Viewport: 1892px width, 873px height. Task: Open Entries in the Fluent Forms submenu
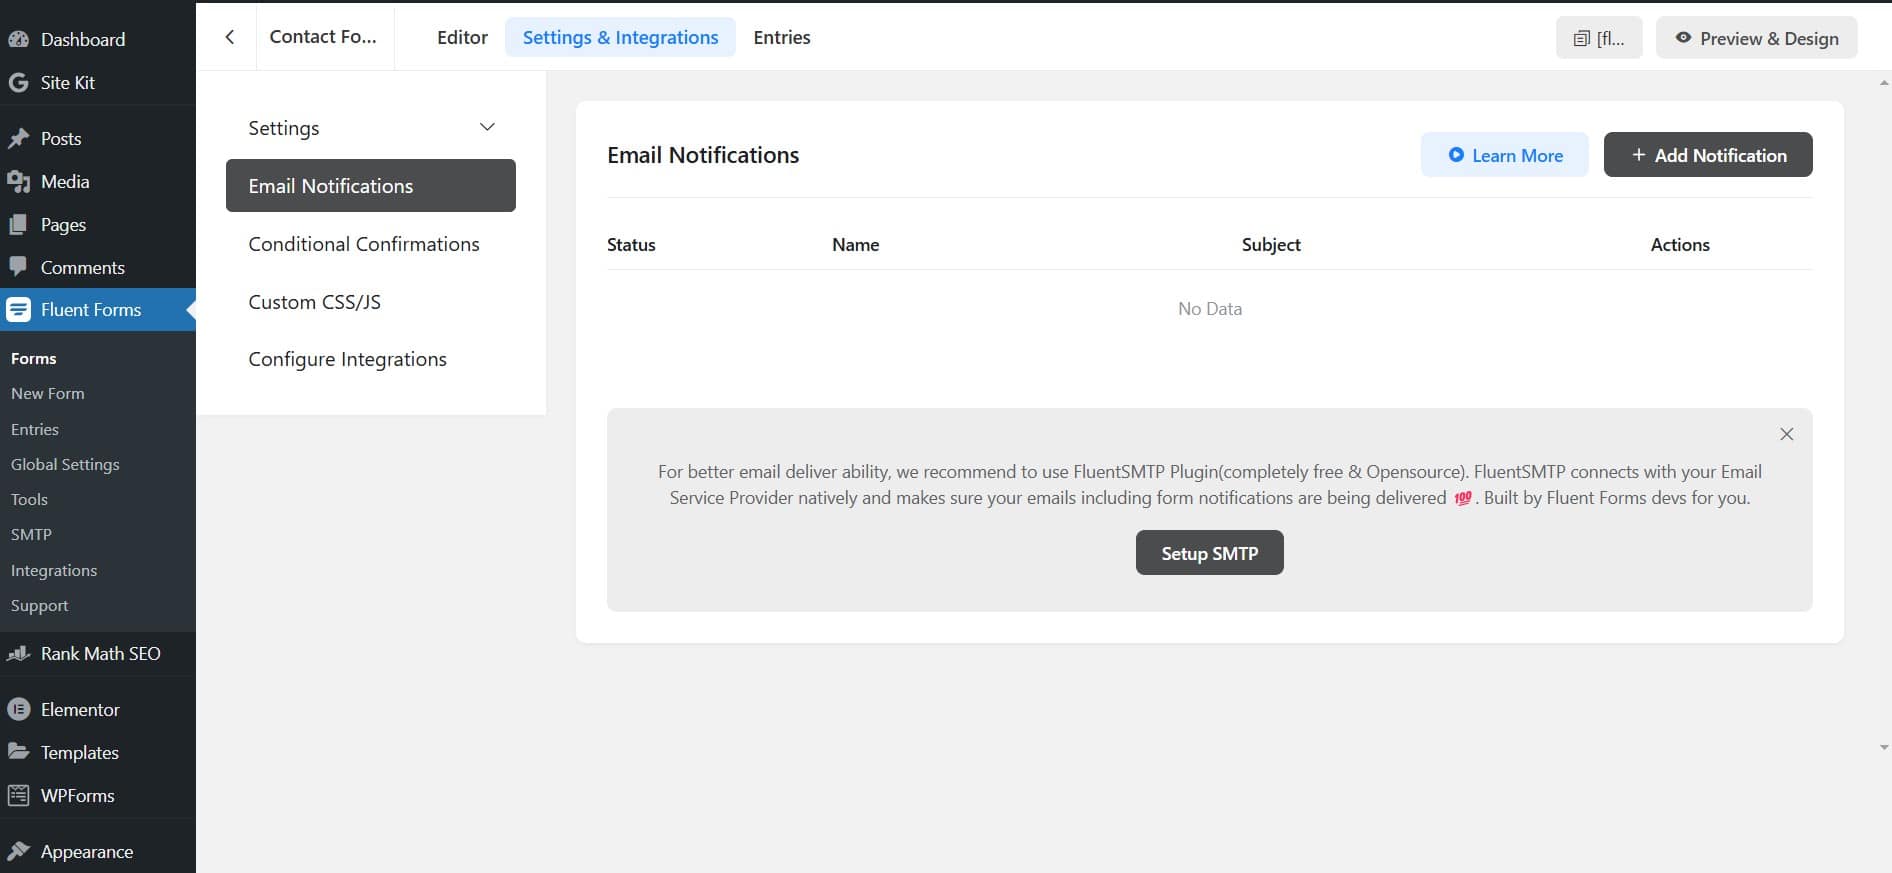35,429
